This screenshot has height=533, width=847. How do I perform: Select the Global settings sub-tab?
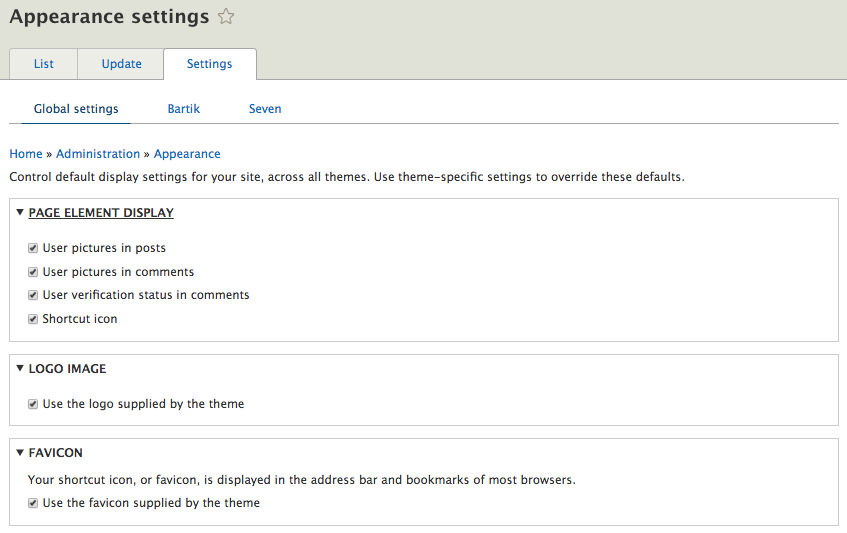coord(76,109)
